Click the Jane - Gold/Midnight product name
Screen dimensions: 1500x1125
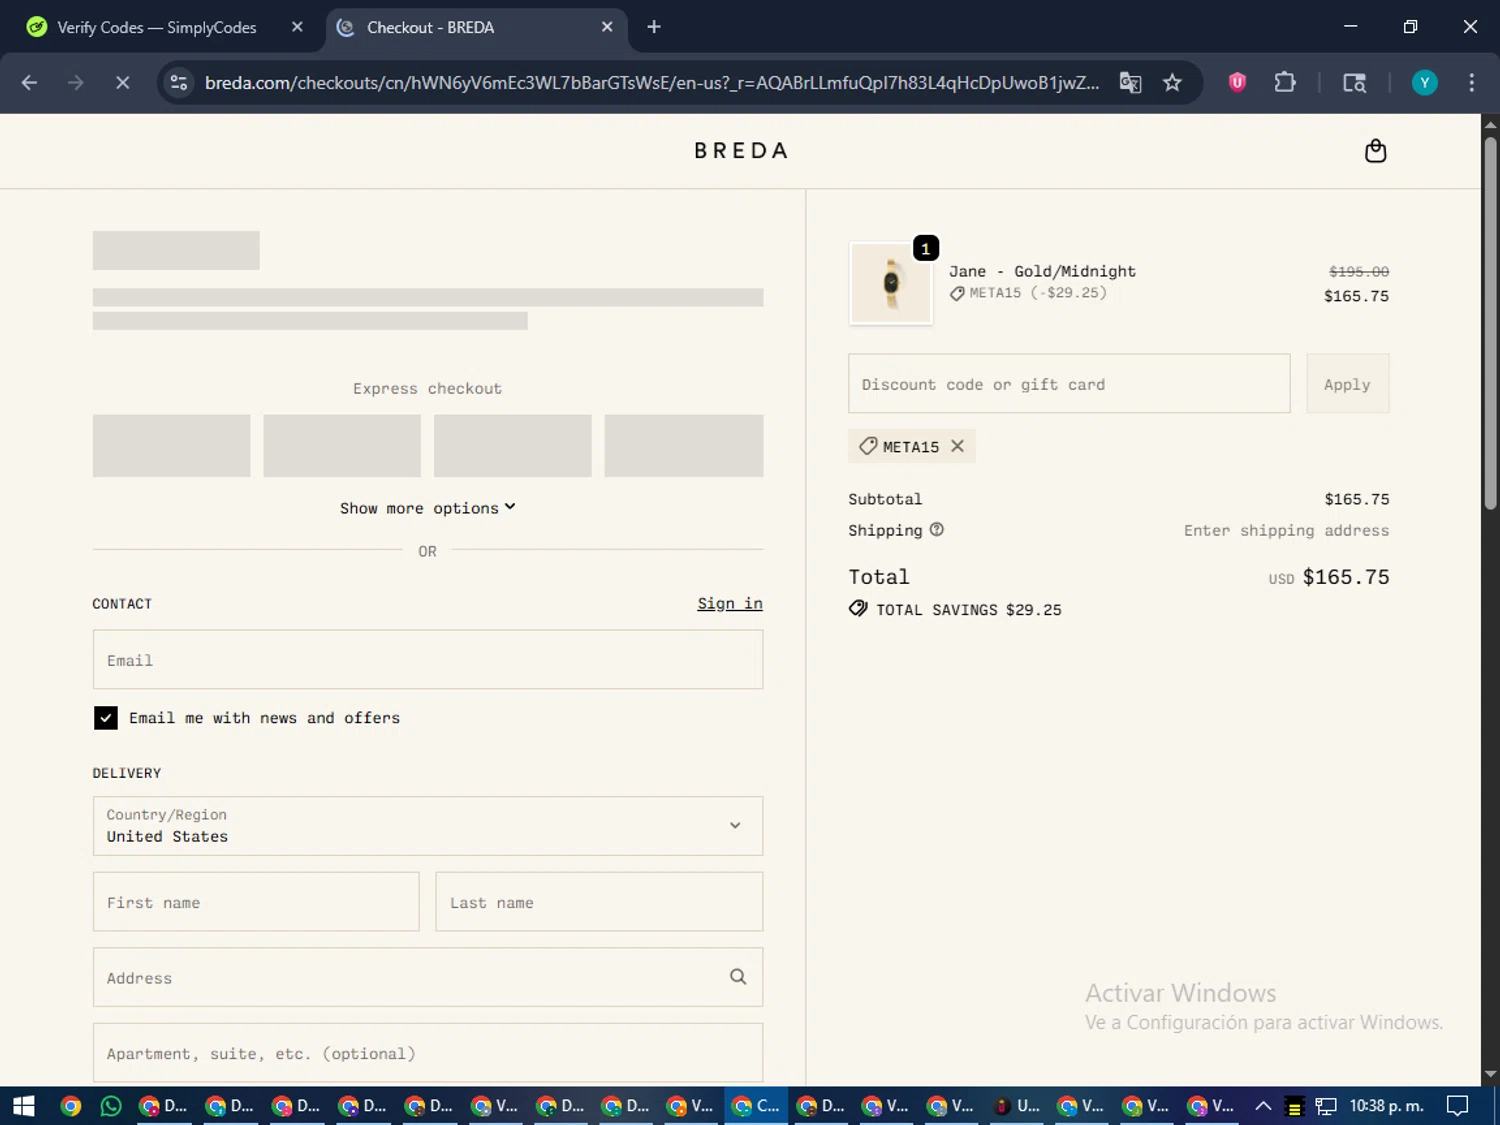coord(1042,271)
